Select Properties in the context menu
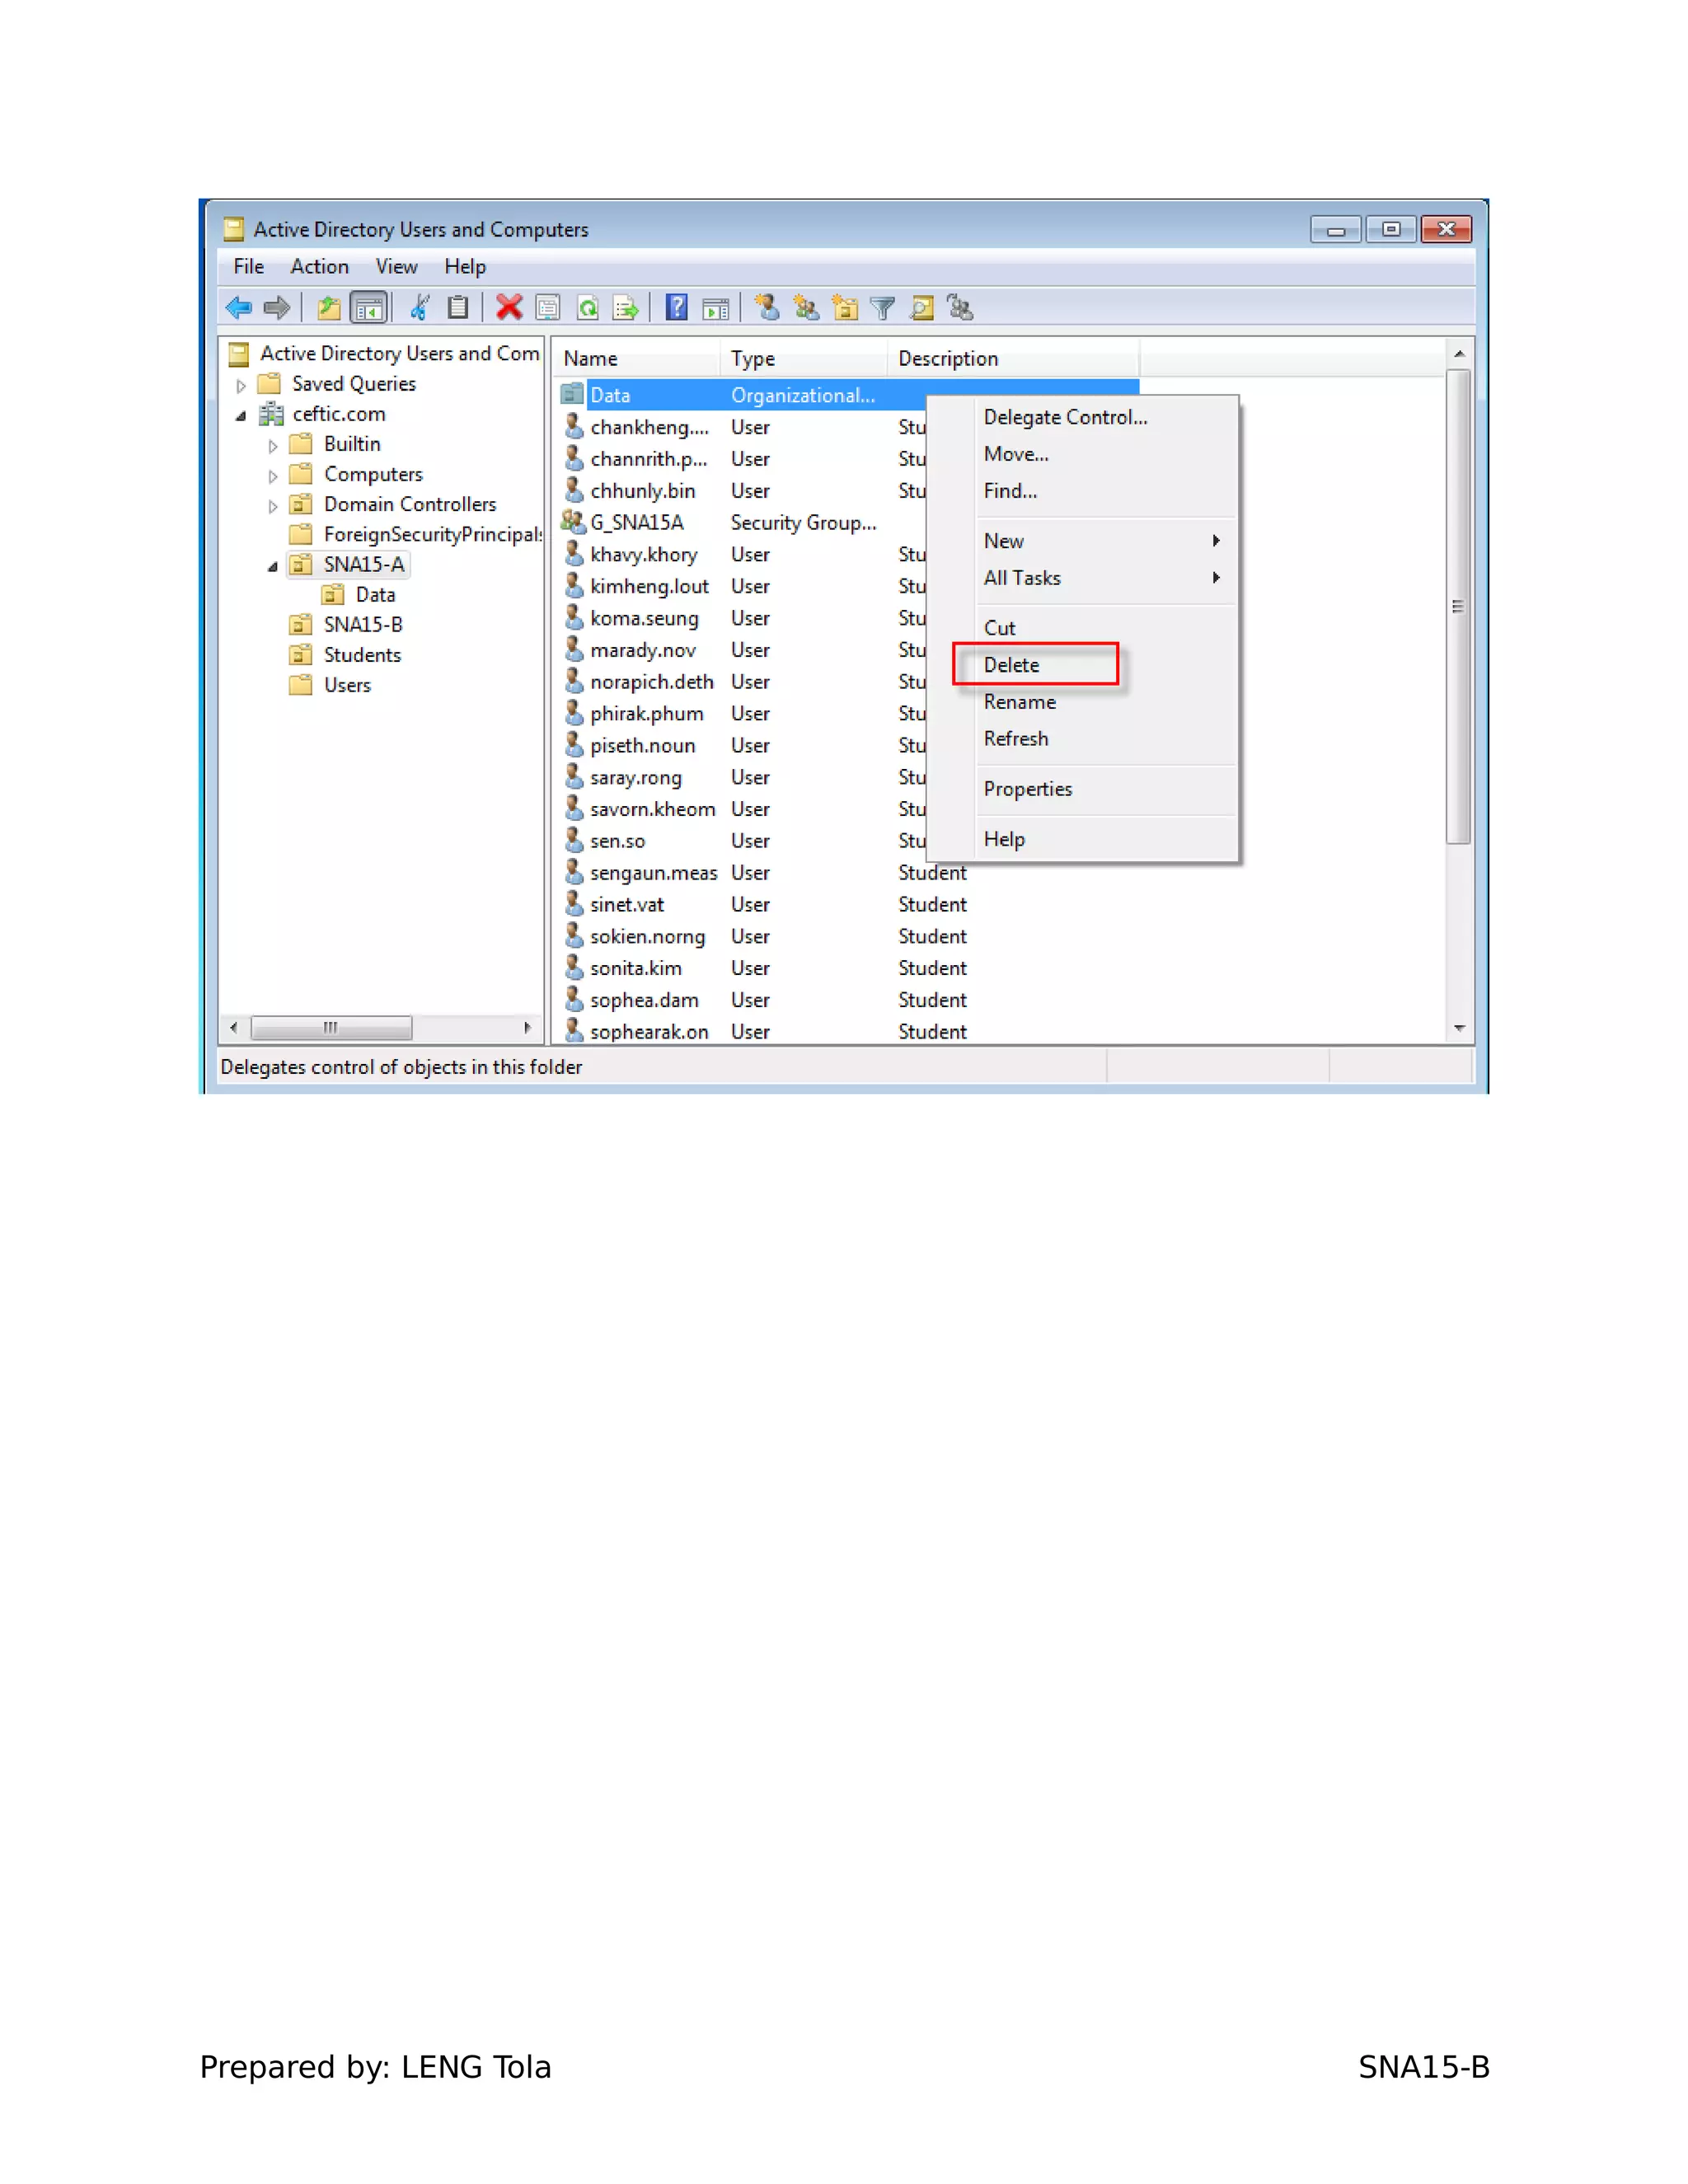 click(1027, 789)
